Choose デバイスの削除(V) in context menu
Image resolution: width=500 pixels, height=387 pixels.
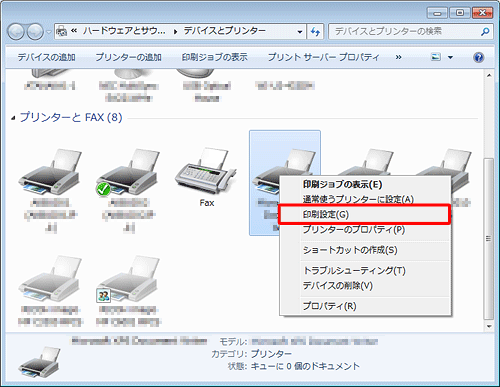365,286
